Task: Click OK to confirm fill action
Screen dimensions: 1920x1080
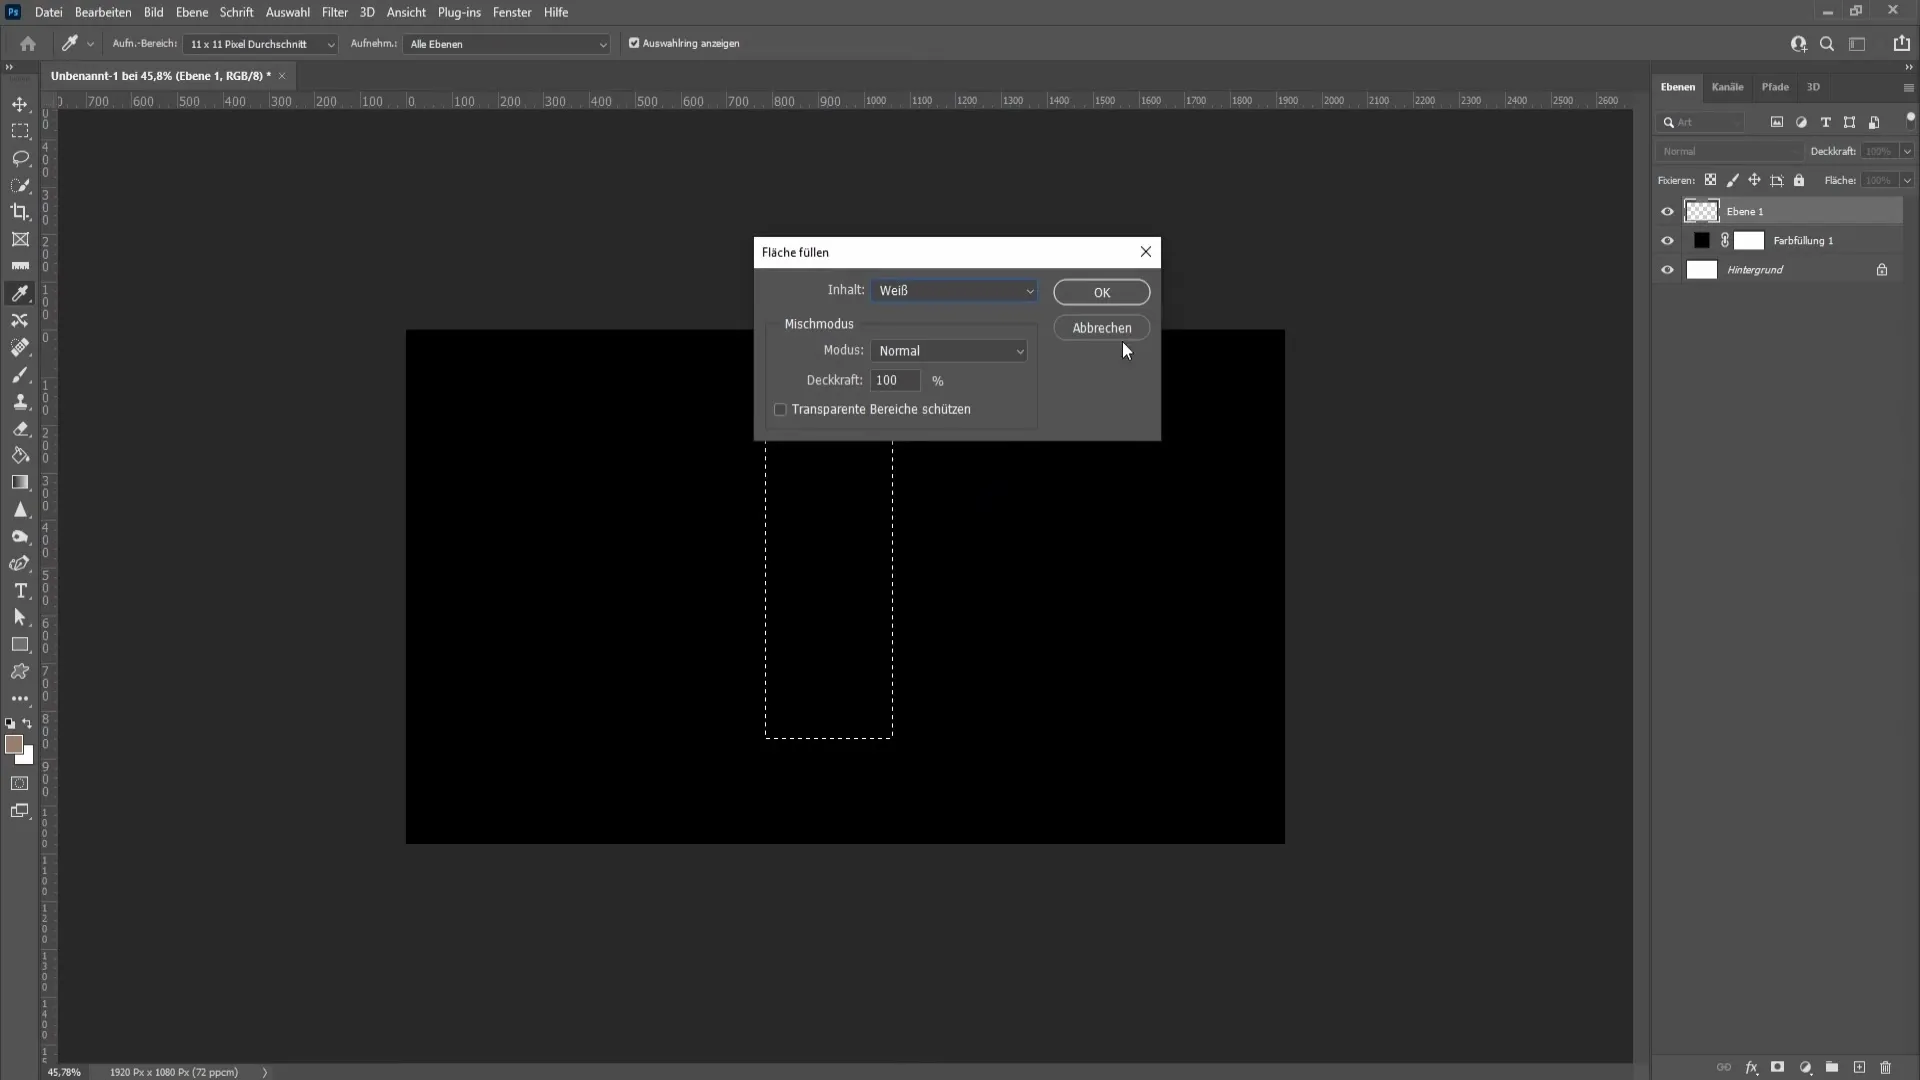Action: (x=1102, y=291)
